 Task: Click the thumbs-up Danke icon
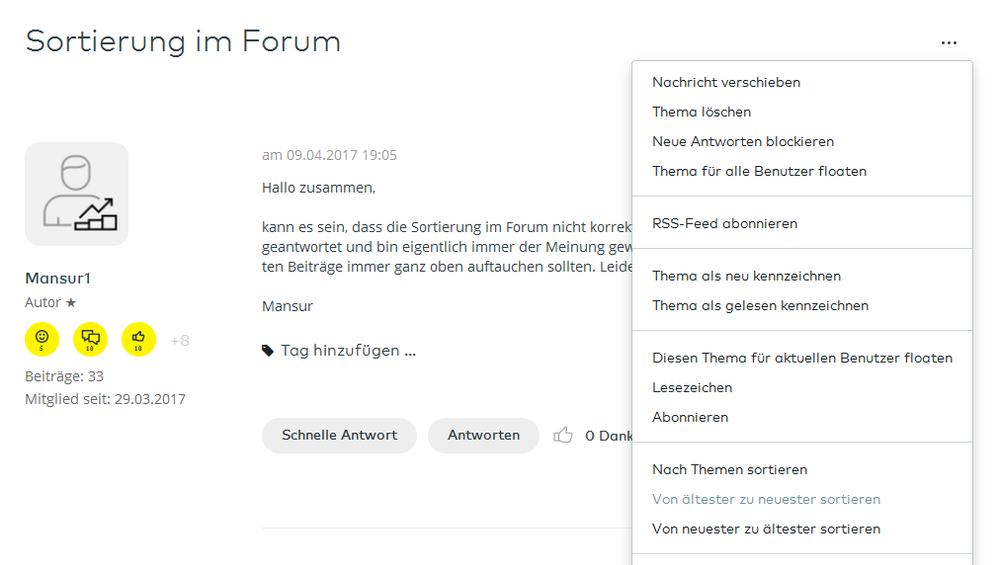coord(563,435)
